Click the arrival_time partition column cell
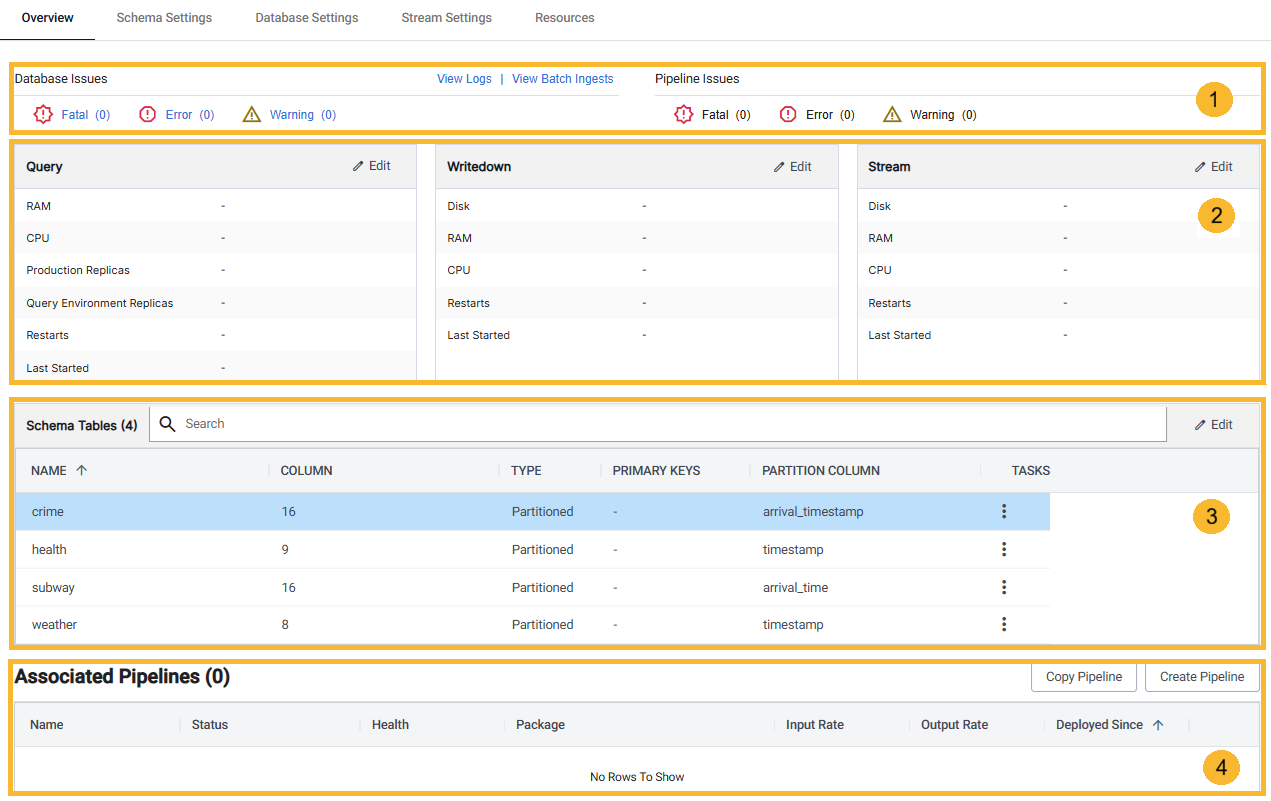1271x801 pixels. click(x=795, y=587)
